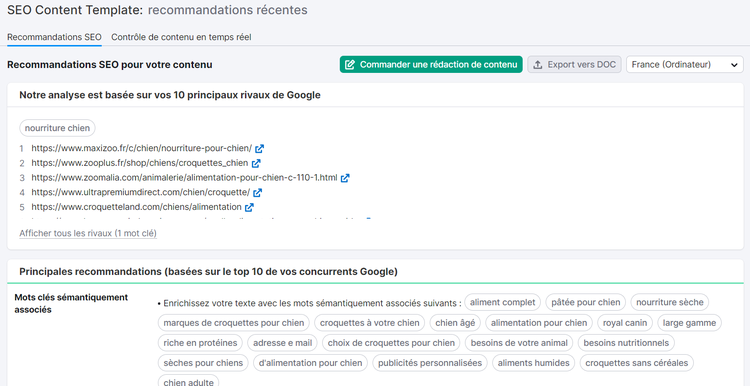Click the recommandations récentes title text

point(228,10)
